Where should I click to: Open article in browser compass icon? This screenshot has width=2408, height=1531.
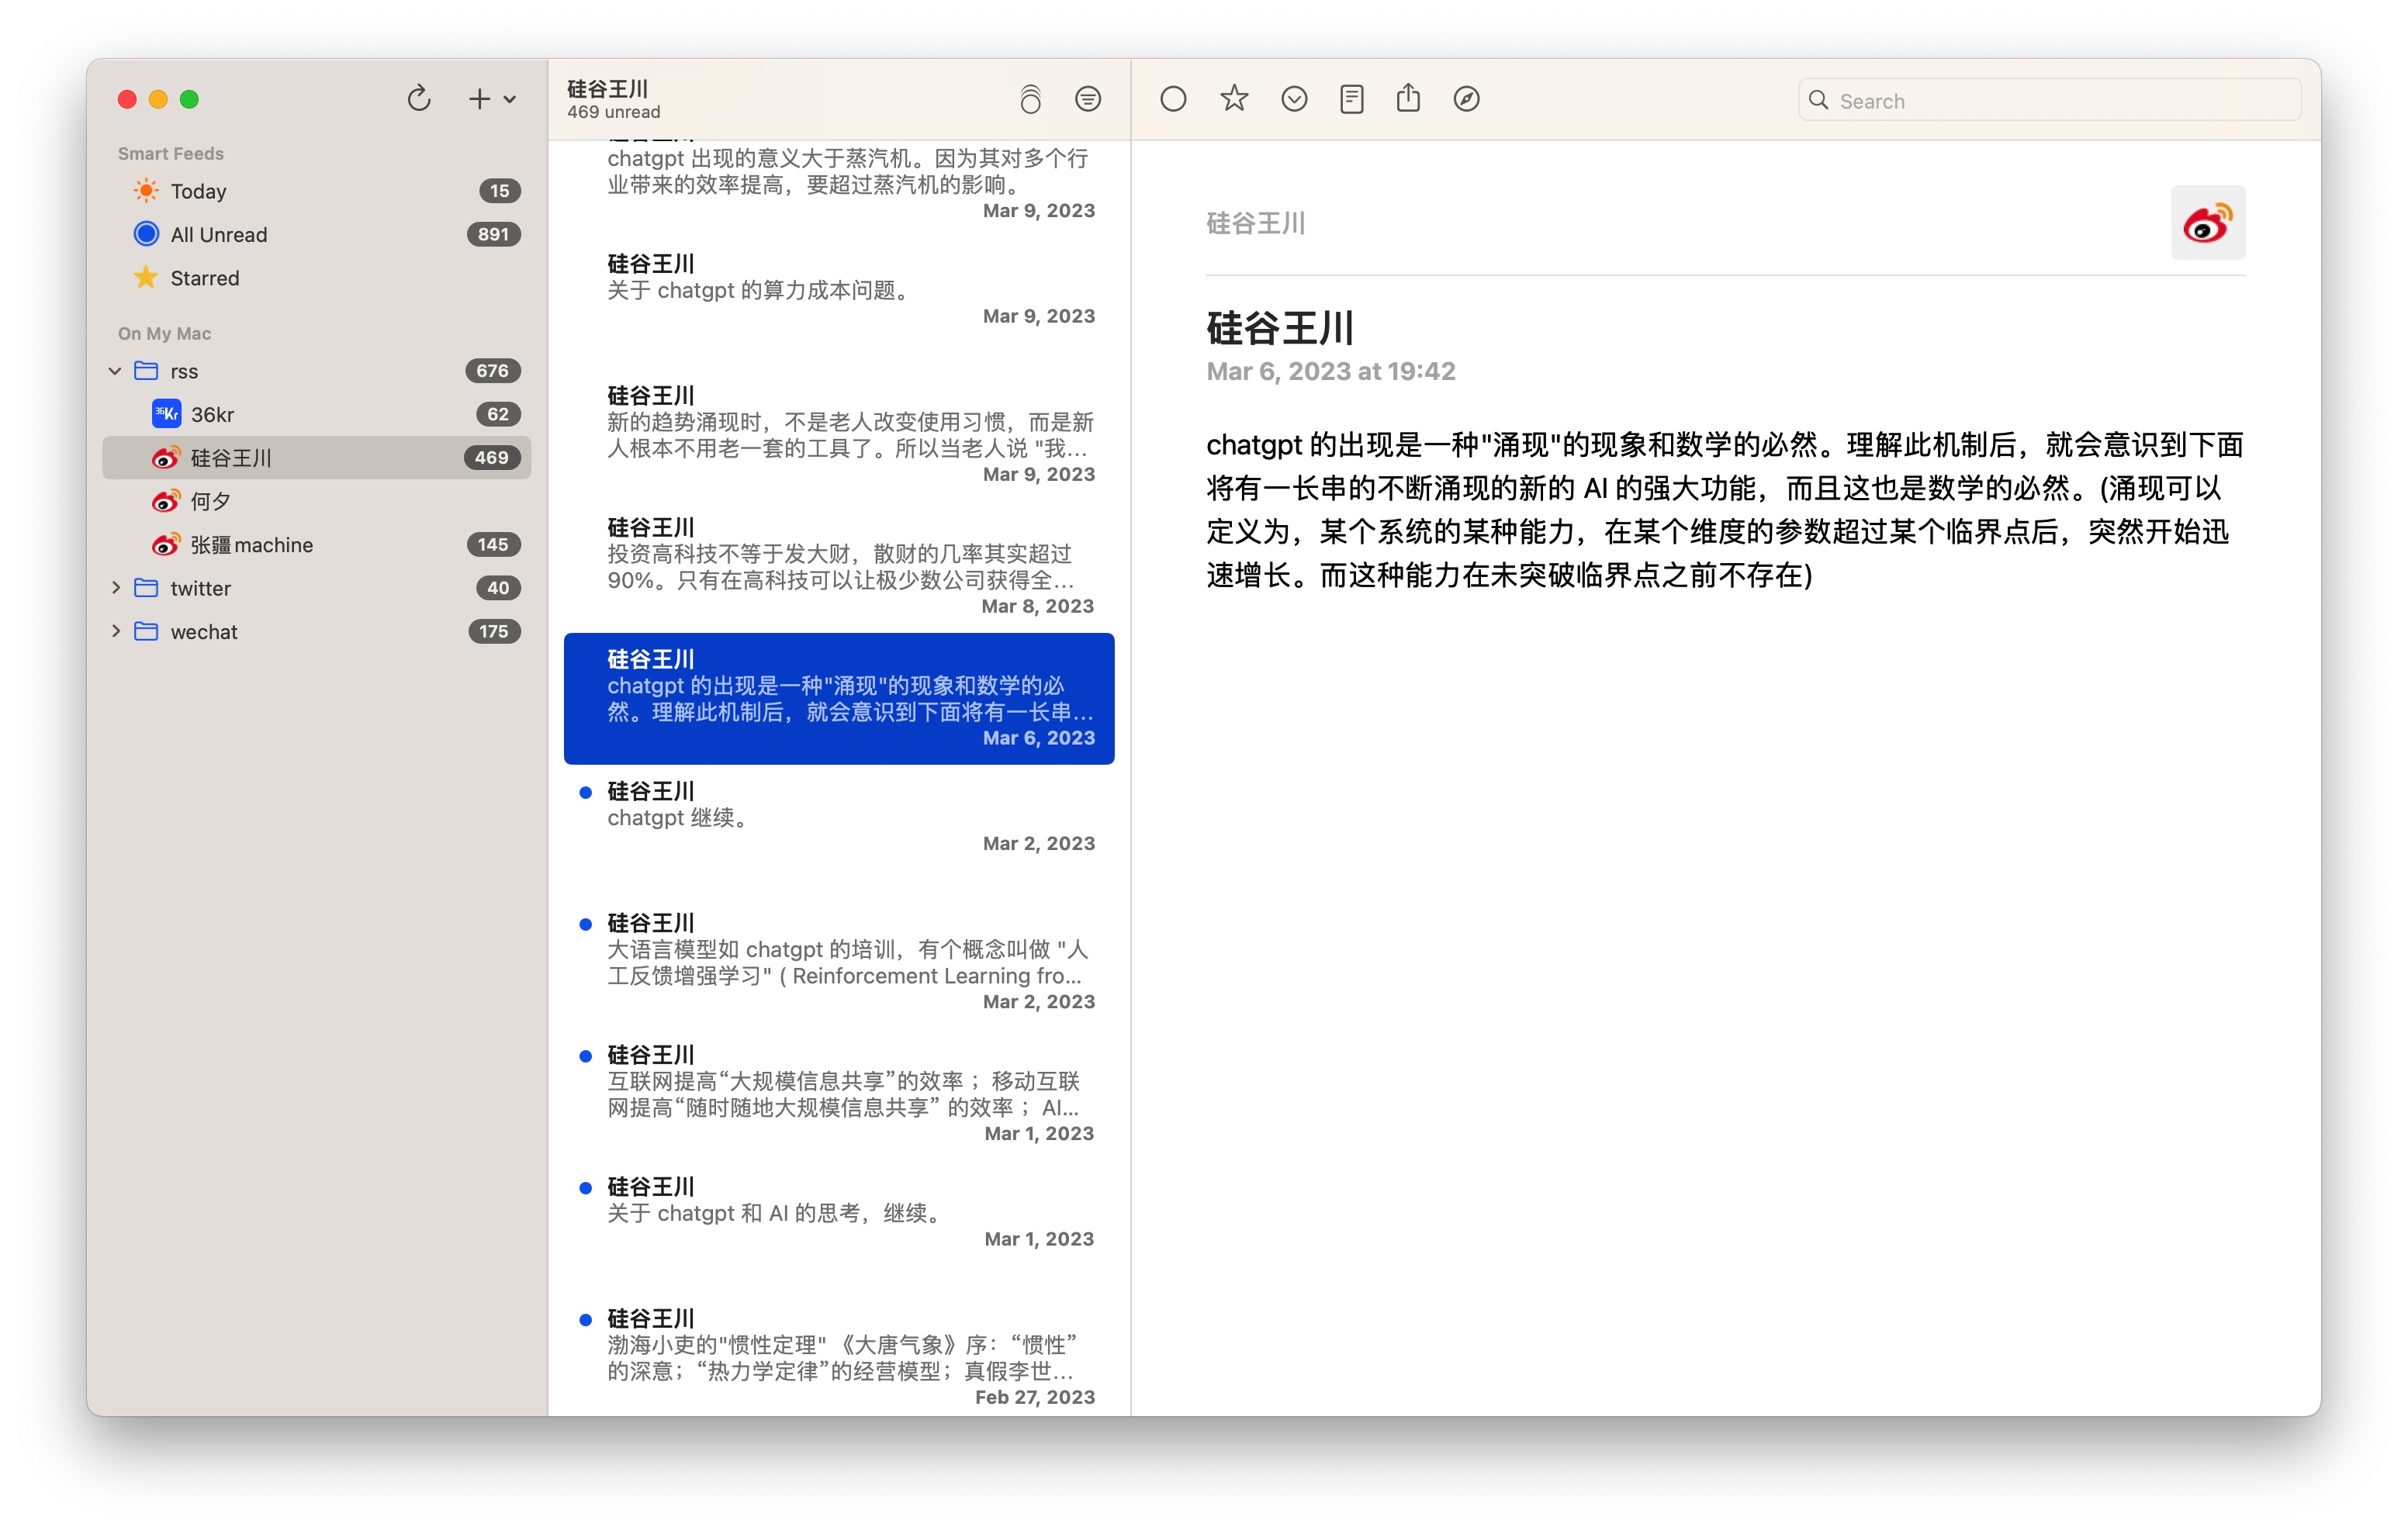1466,99
